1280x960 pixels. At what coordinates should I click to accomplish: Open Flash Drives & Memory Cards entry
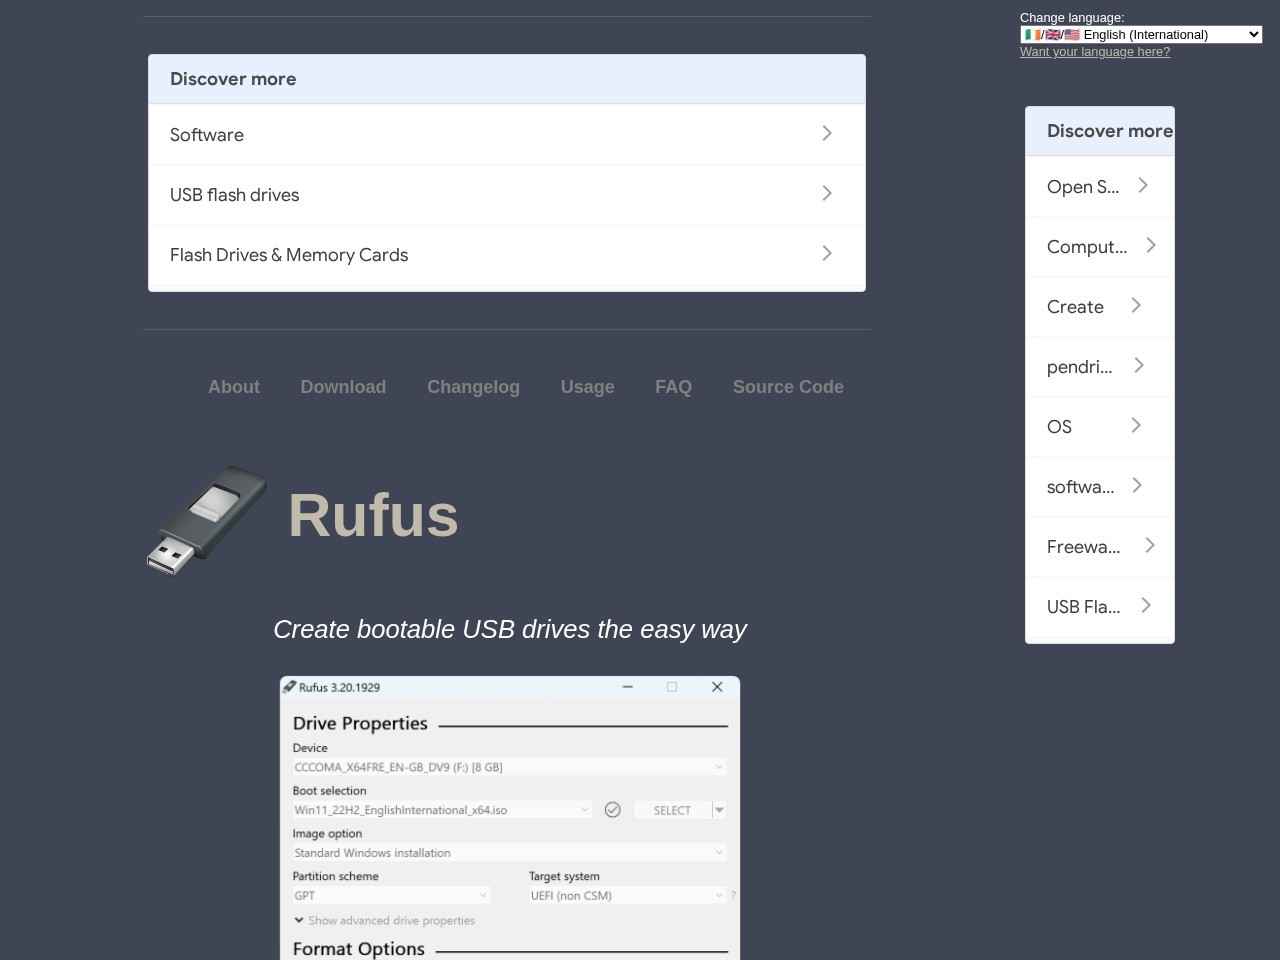coord(507,255)
